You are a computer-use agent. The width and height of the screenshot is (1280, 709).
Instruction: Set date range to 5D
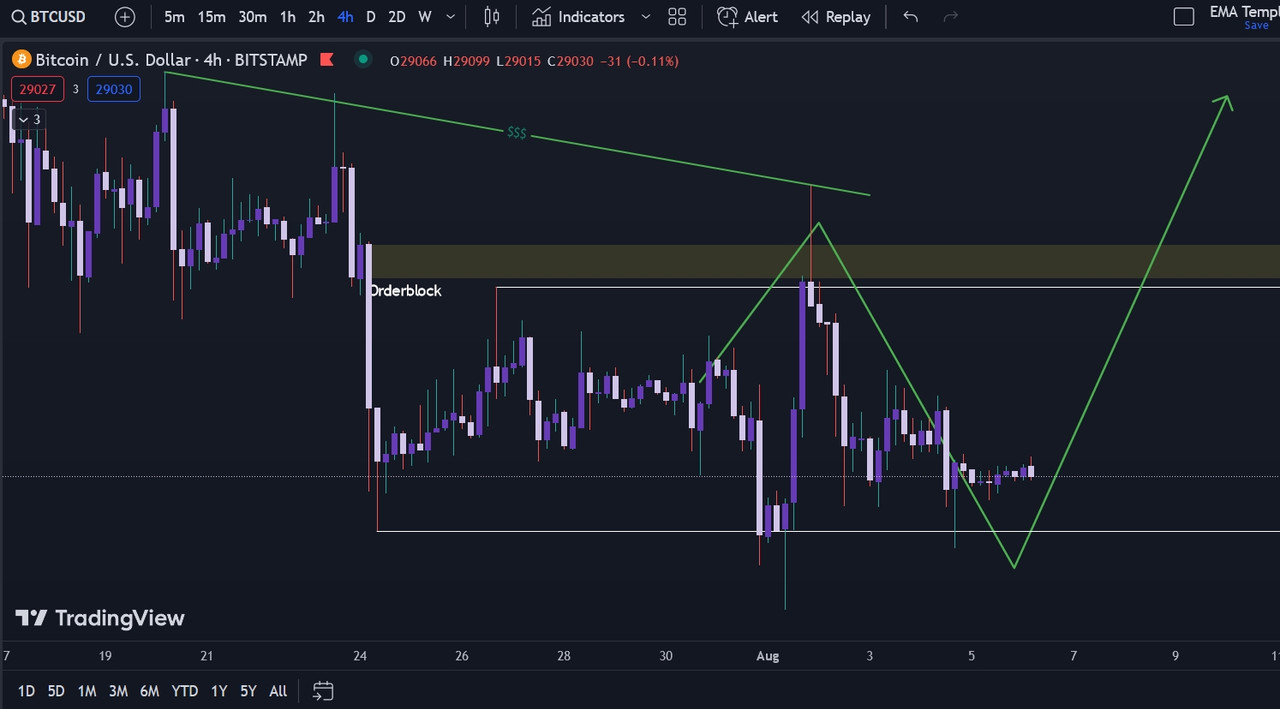pyautogui.click(x=56, y=690)
